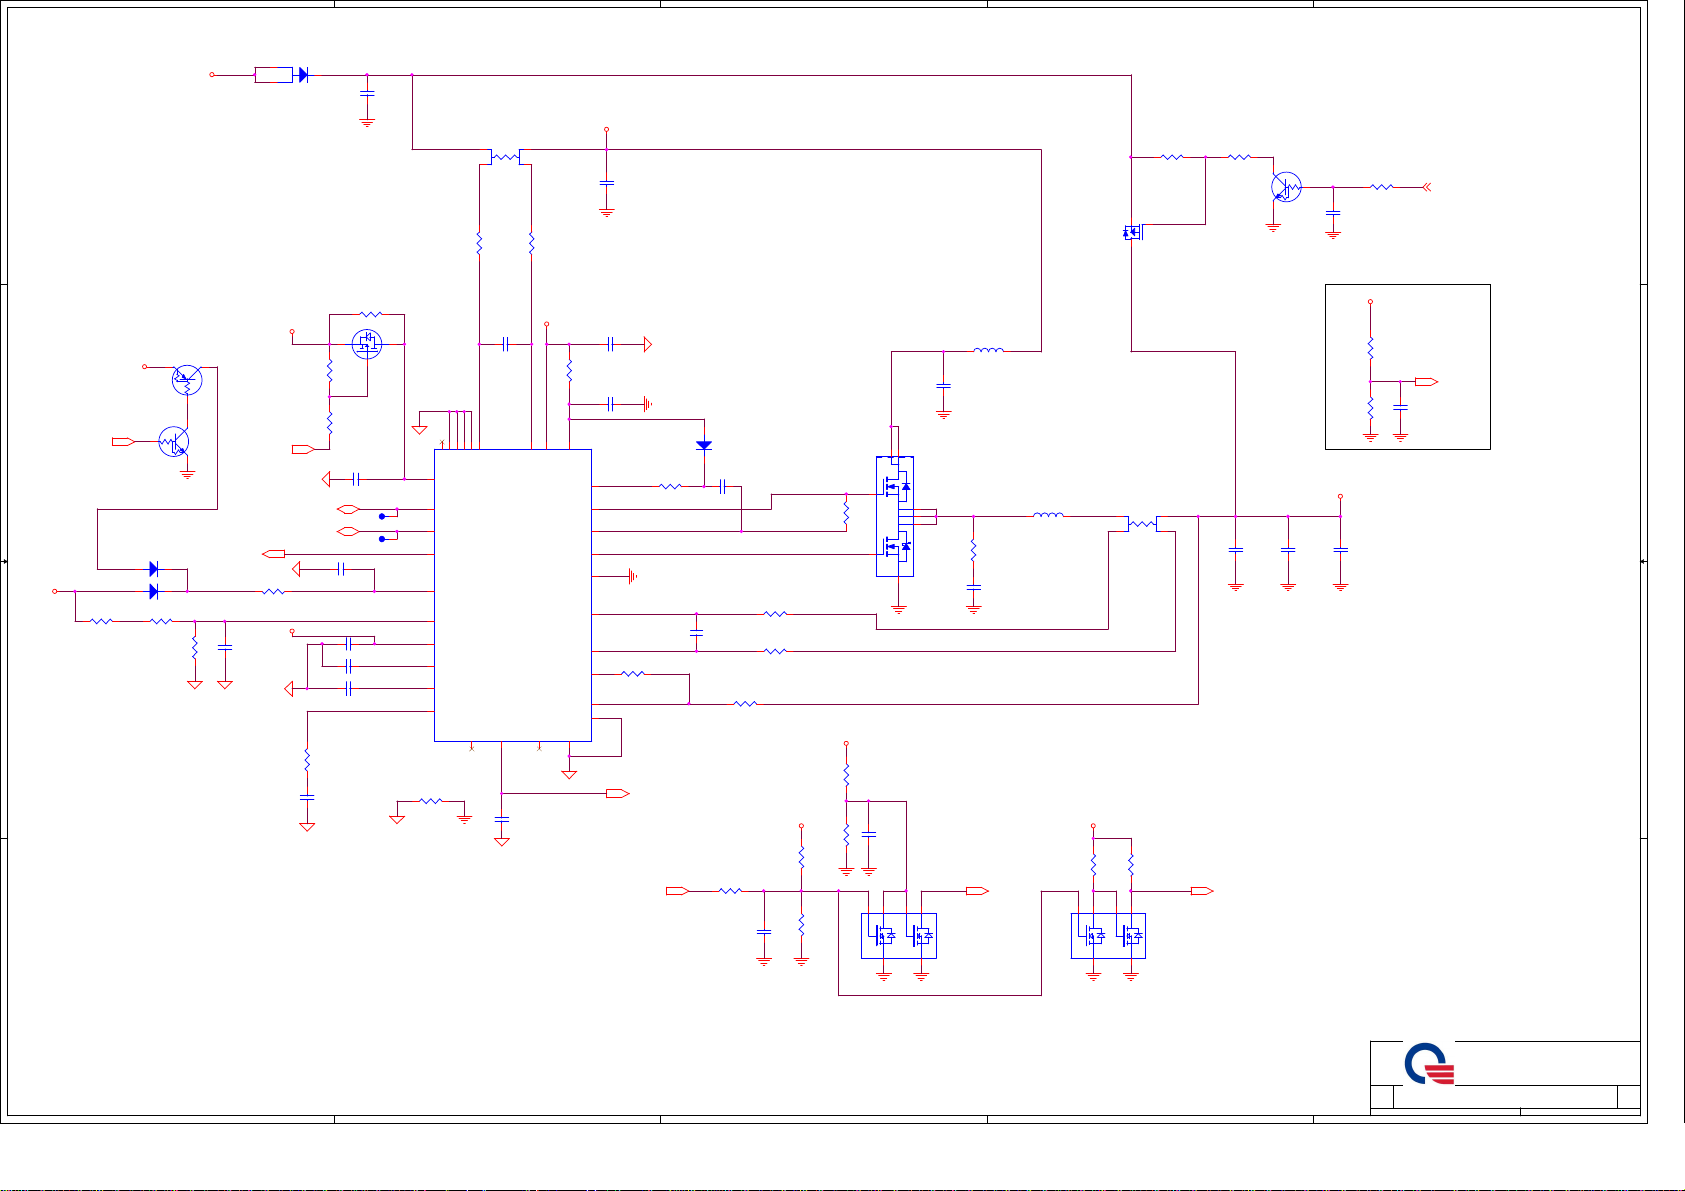Click the double-arrow off-page connector at top right
The height and width of the screenshot is (1191, 1685).
[x=1427, y=187]
